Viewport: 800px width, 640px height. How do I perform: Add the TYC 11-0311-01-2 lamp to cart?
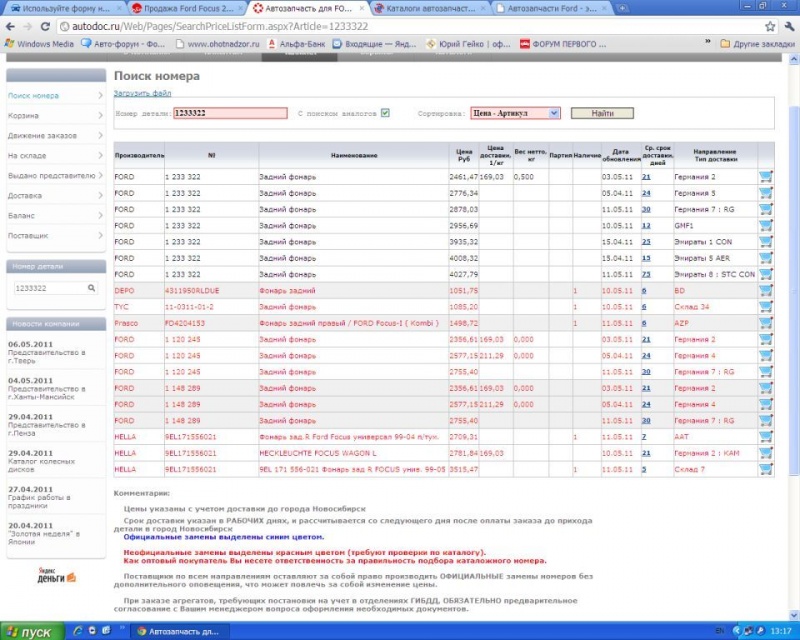pos(766,306)
